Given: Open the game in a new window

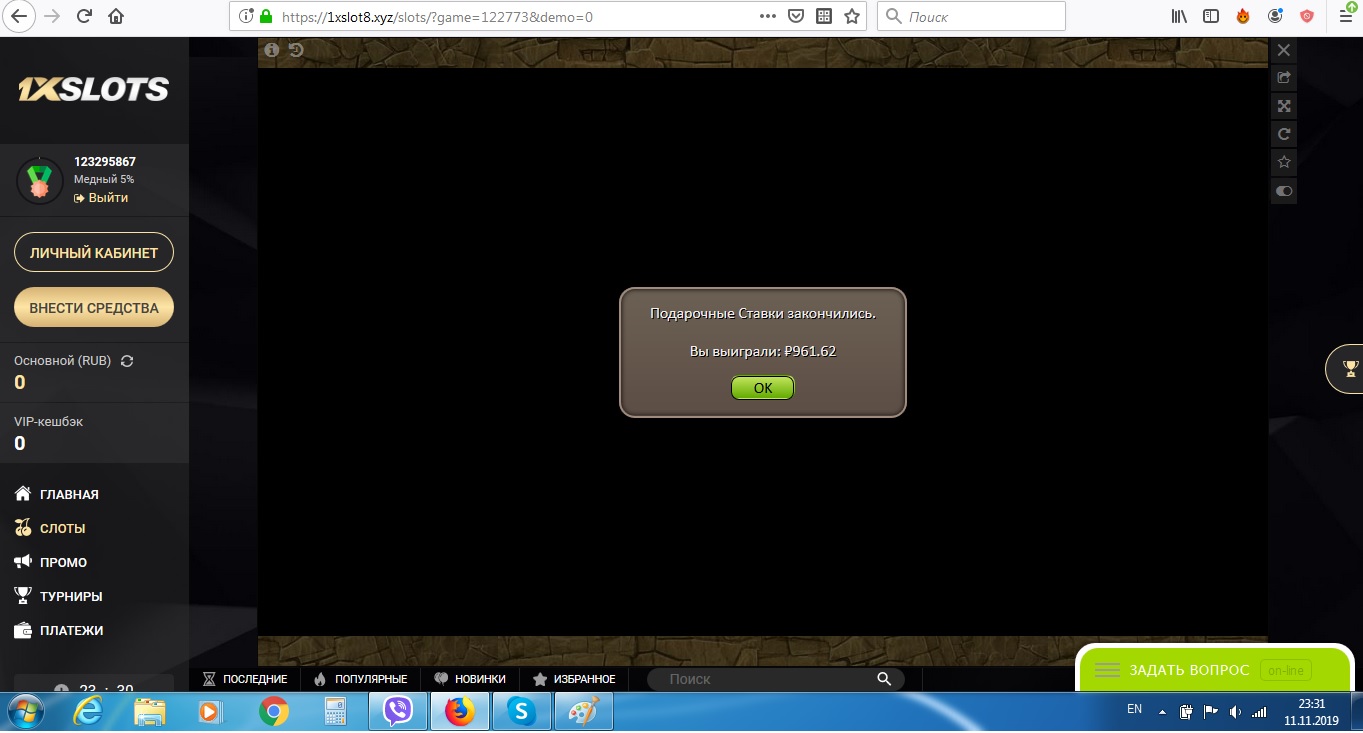Looking at the screenshot, I should point(1284,78).
